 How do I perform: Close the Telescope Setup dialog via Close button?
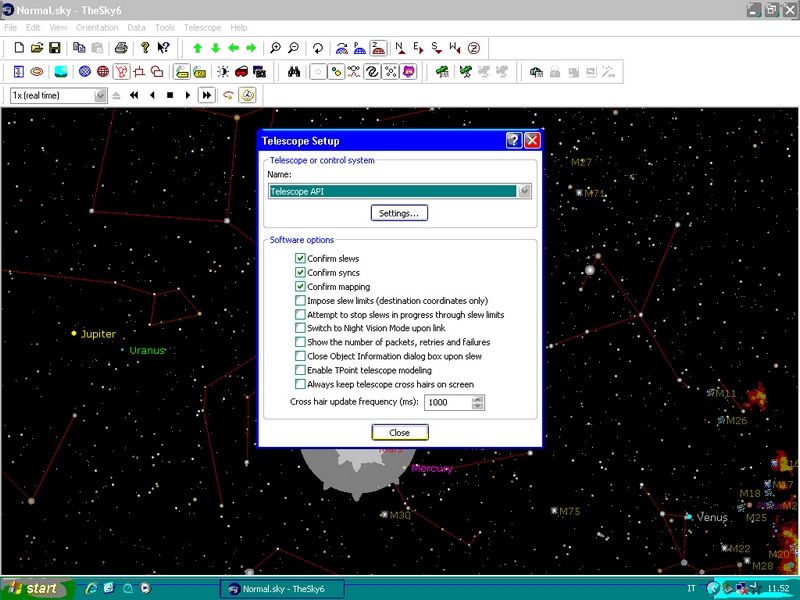click(x=399, y=433)
